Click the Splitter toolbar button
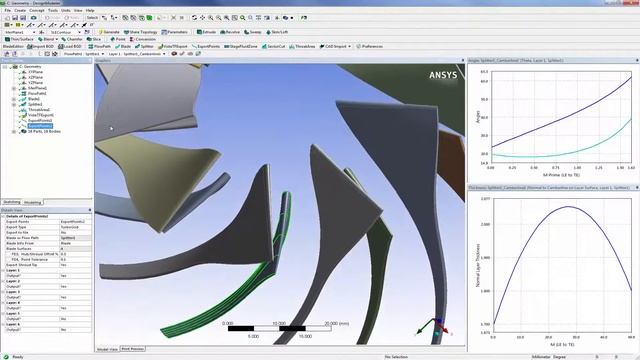The height and width of the screenshot is (360, 640). click(144, 47)
